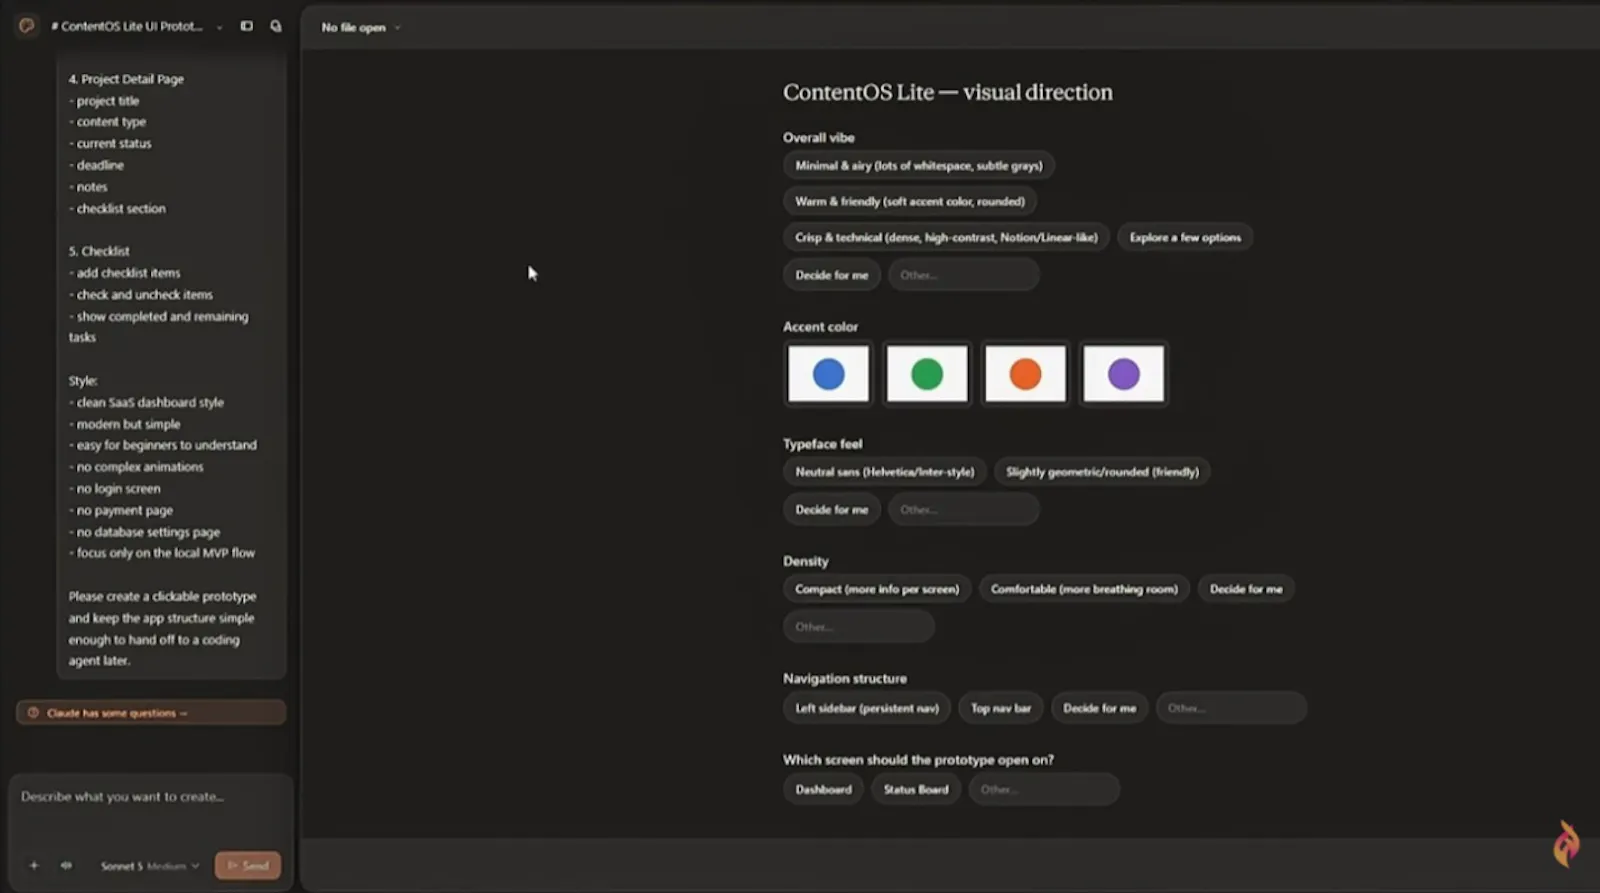This screenshot has width=1600, height=893.
Task: Click the '4. Project Detail Page' text
Action: pyautogui.click(x=126, y=79)
